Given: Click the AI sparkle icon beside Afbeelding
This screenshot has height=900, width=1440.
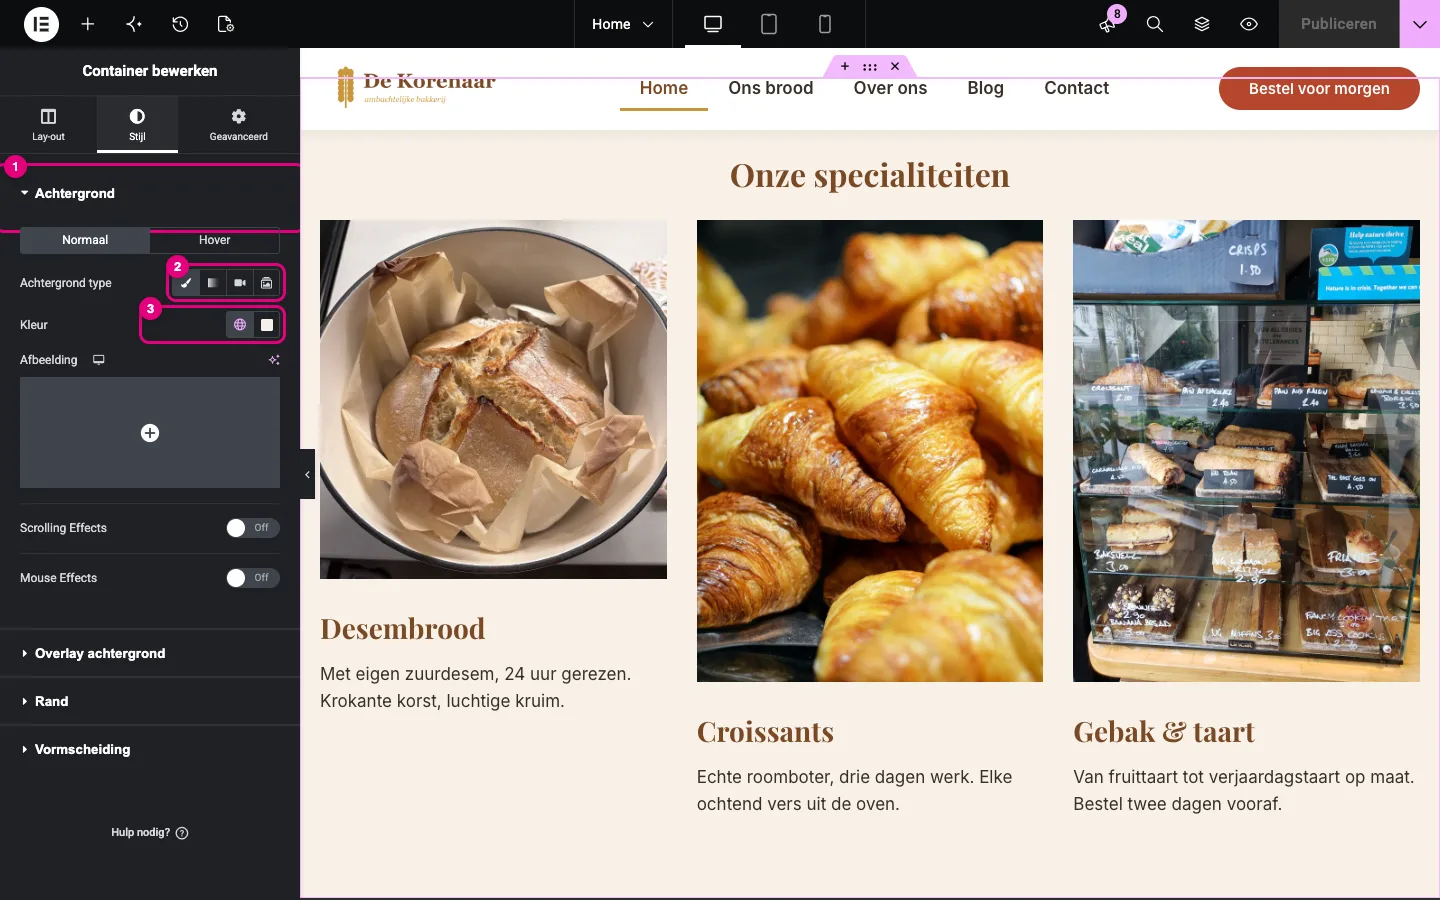Looking at the screenshot, I should pos(274,360).
